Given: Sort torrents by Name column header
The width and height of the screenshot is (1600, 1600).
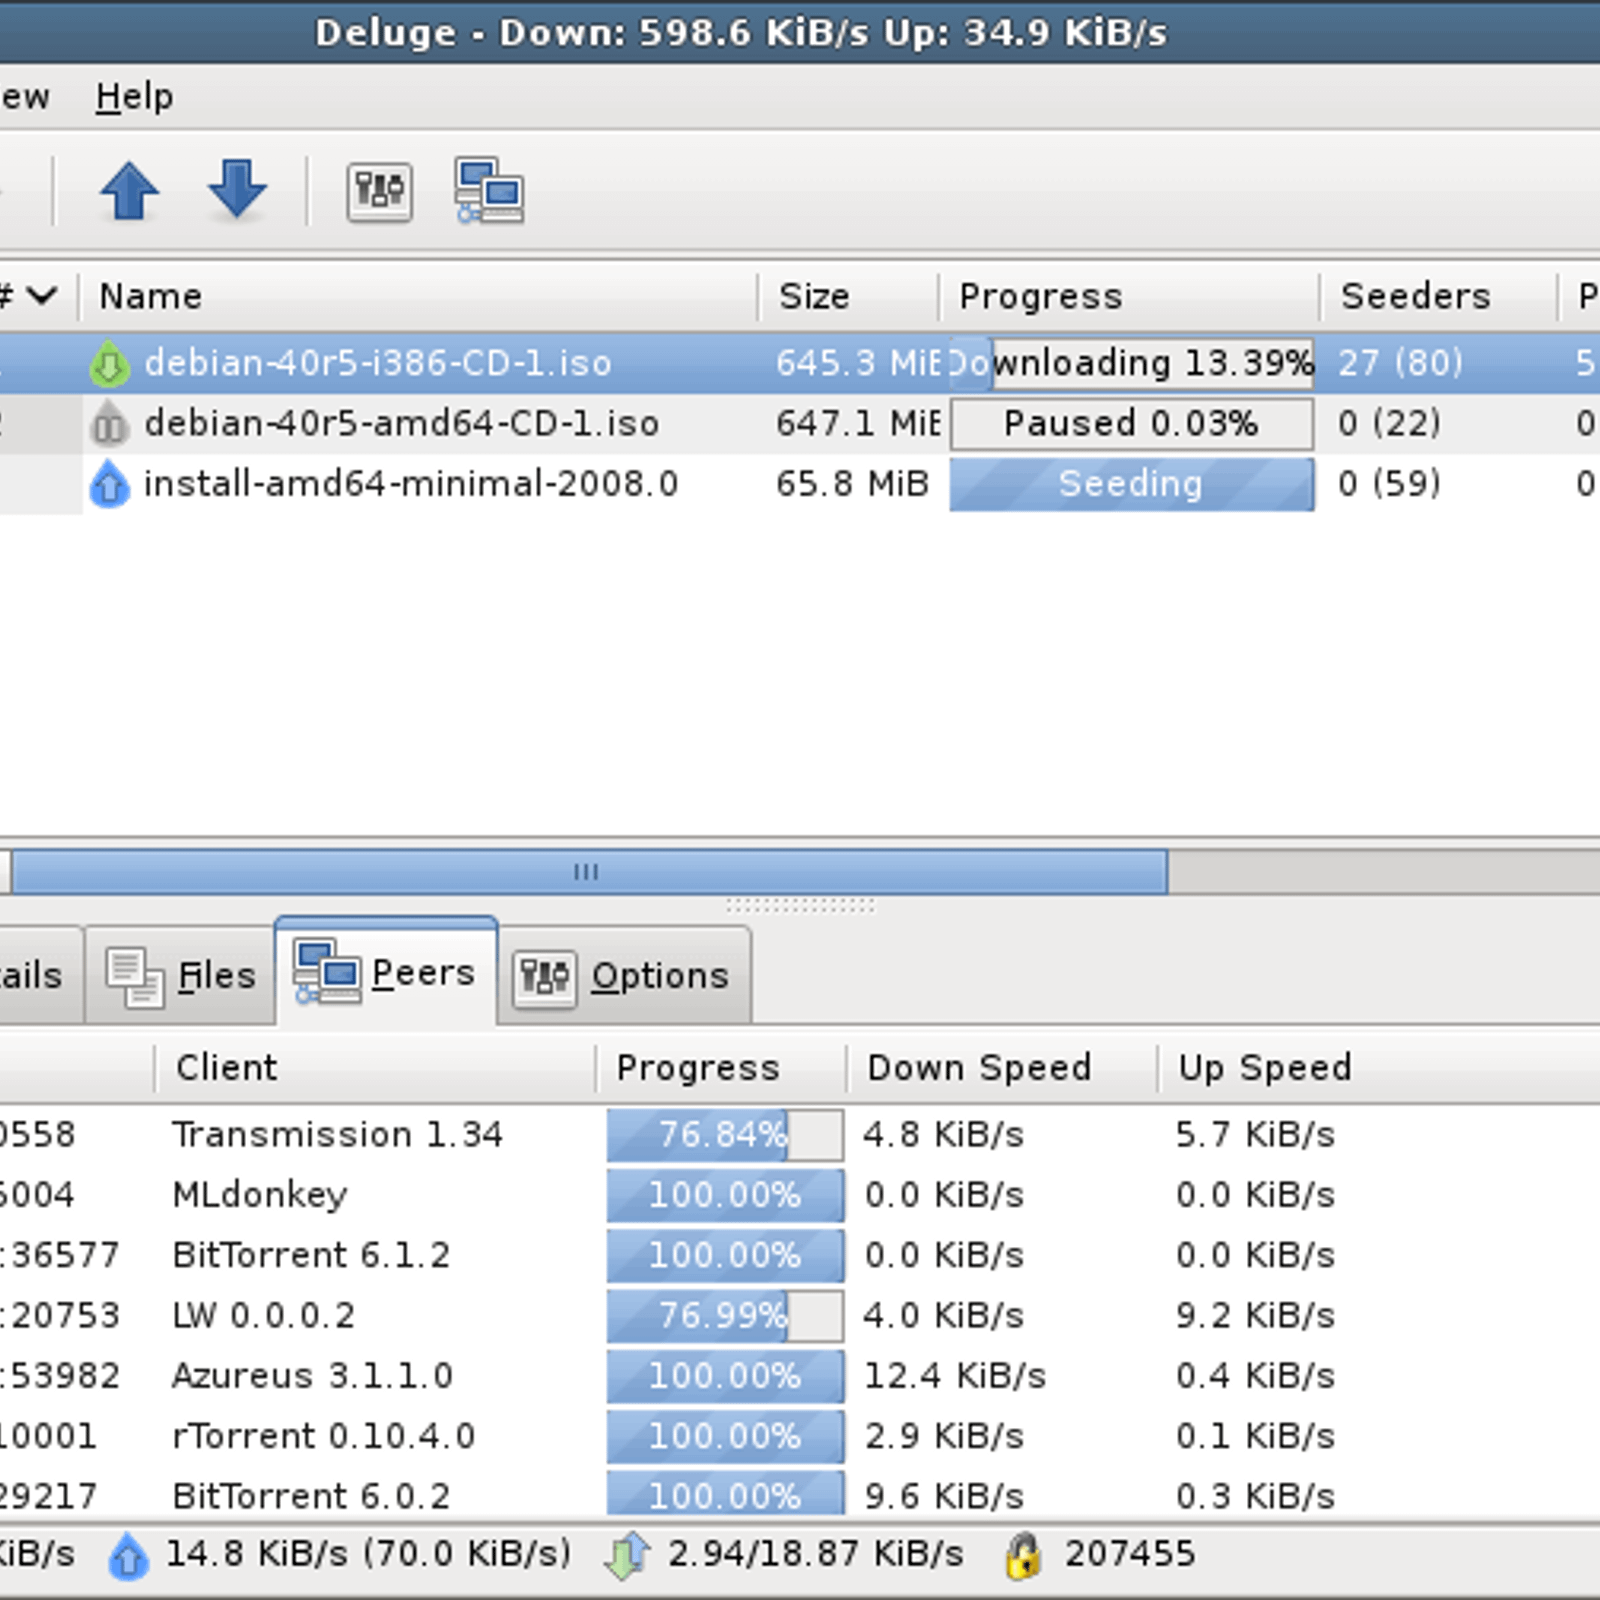Looking at the screenshot, I should point(418,296).
